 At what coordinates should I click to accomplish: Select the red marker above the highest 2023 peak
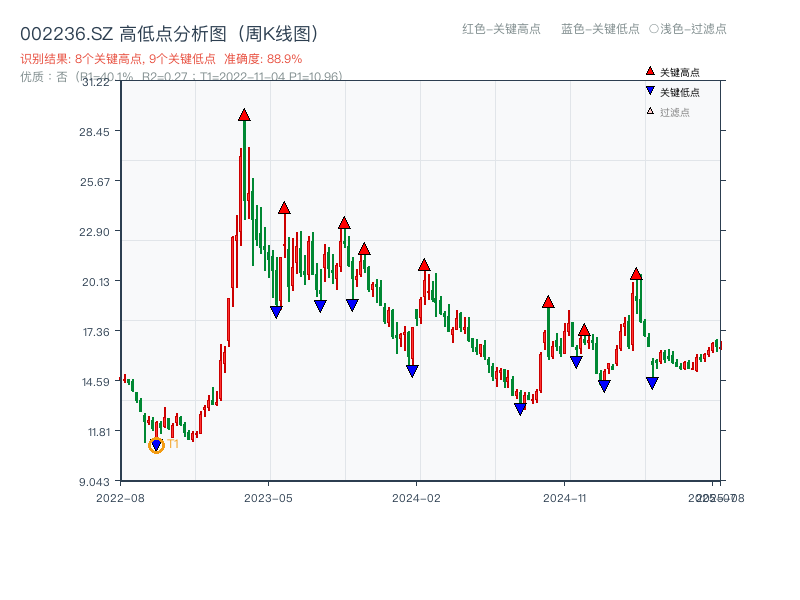pyautogui.click(x=244, y=115)
